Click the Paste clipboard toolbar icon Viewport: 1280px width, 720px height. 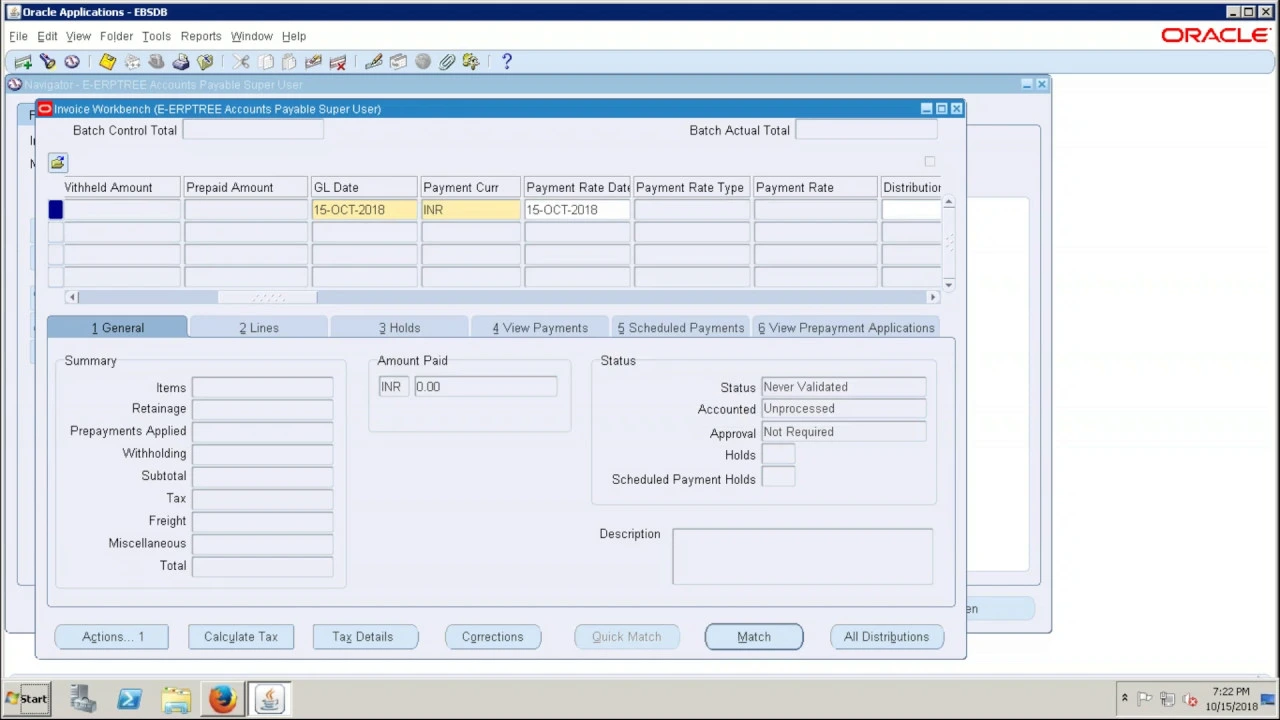[x=289, y=62]
